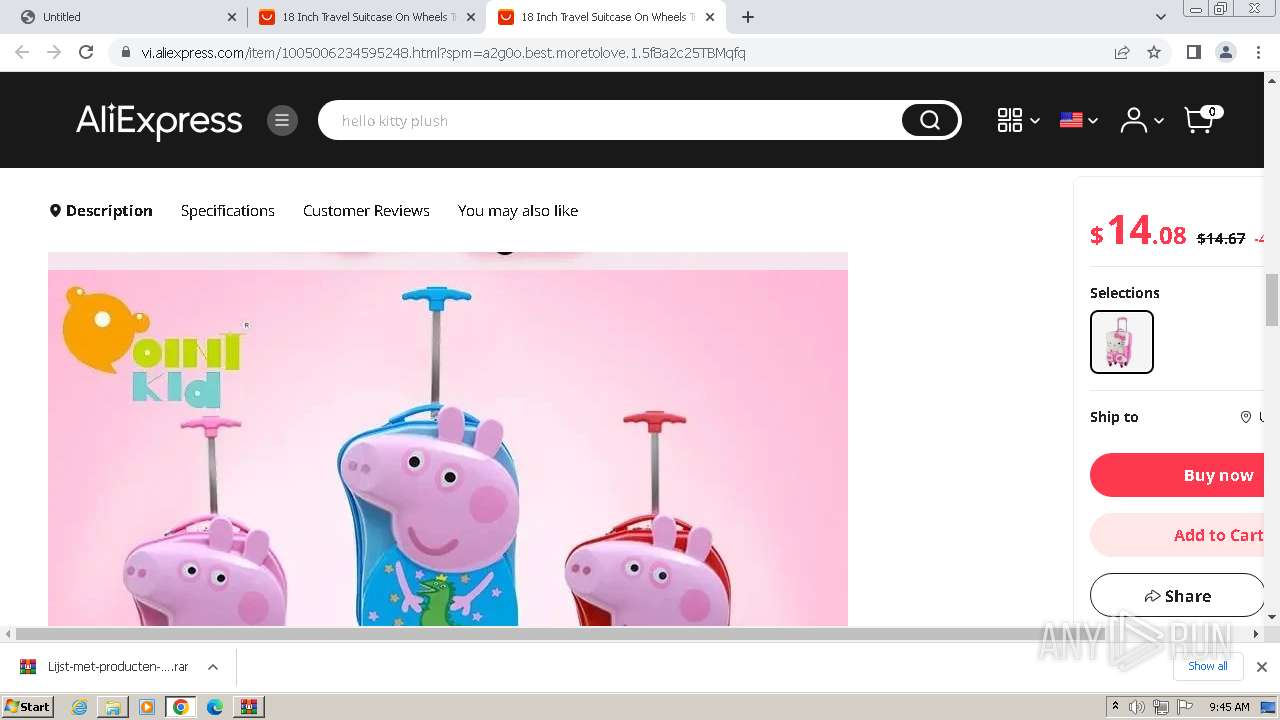Click the action center flag tray icon
The image size is (1280, 720).
click(x=1186, y=707)
